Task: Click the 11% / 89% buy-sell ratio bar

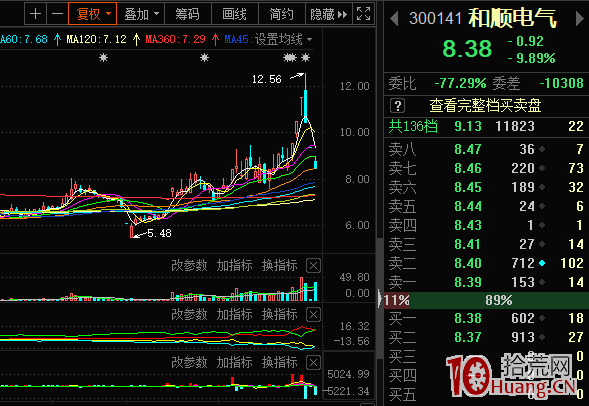Action: (x=486, y=300)
